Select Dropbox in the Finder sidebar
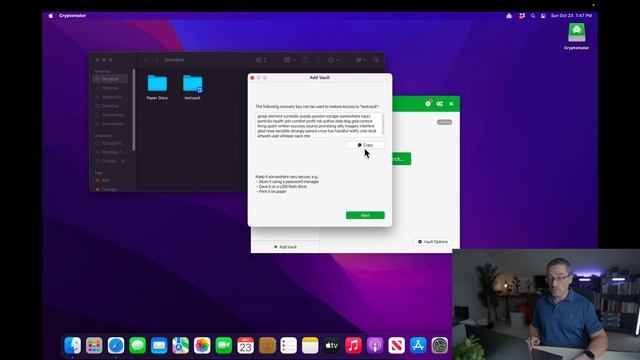640x360 pixels. 110,79
